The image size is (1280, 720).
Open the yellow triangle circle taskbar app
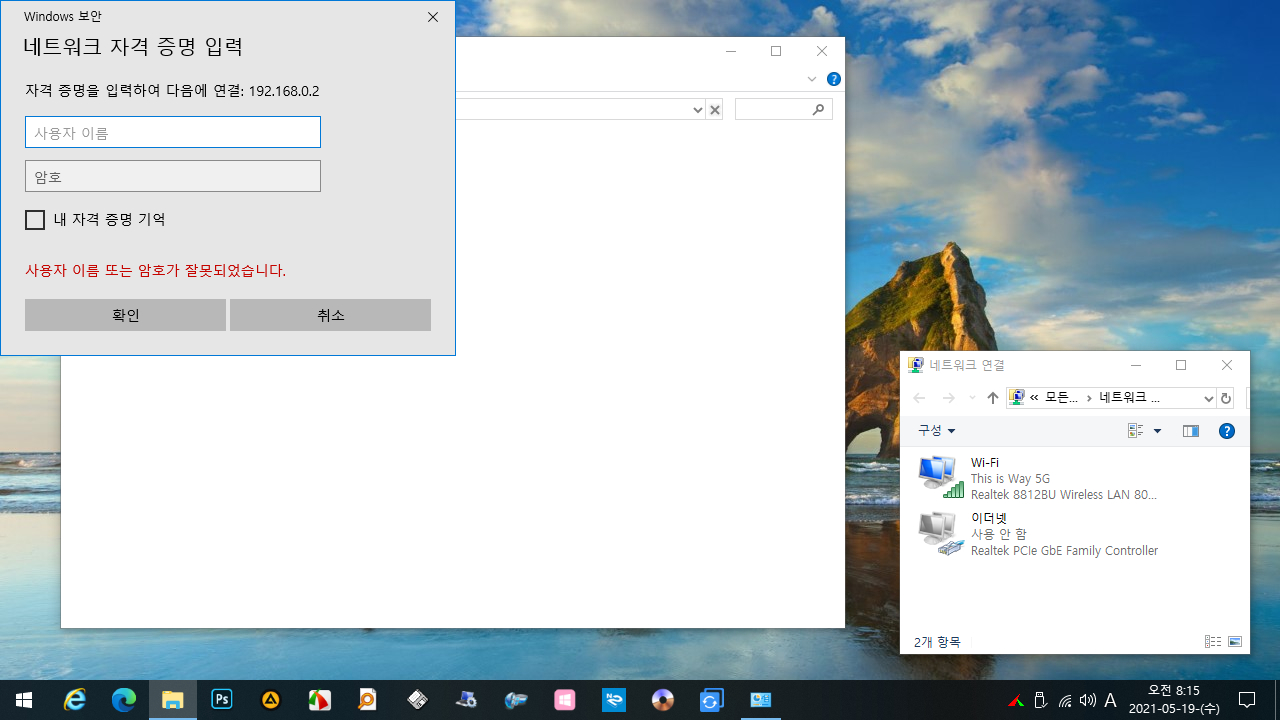point(271,700)
